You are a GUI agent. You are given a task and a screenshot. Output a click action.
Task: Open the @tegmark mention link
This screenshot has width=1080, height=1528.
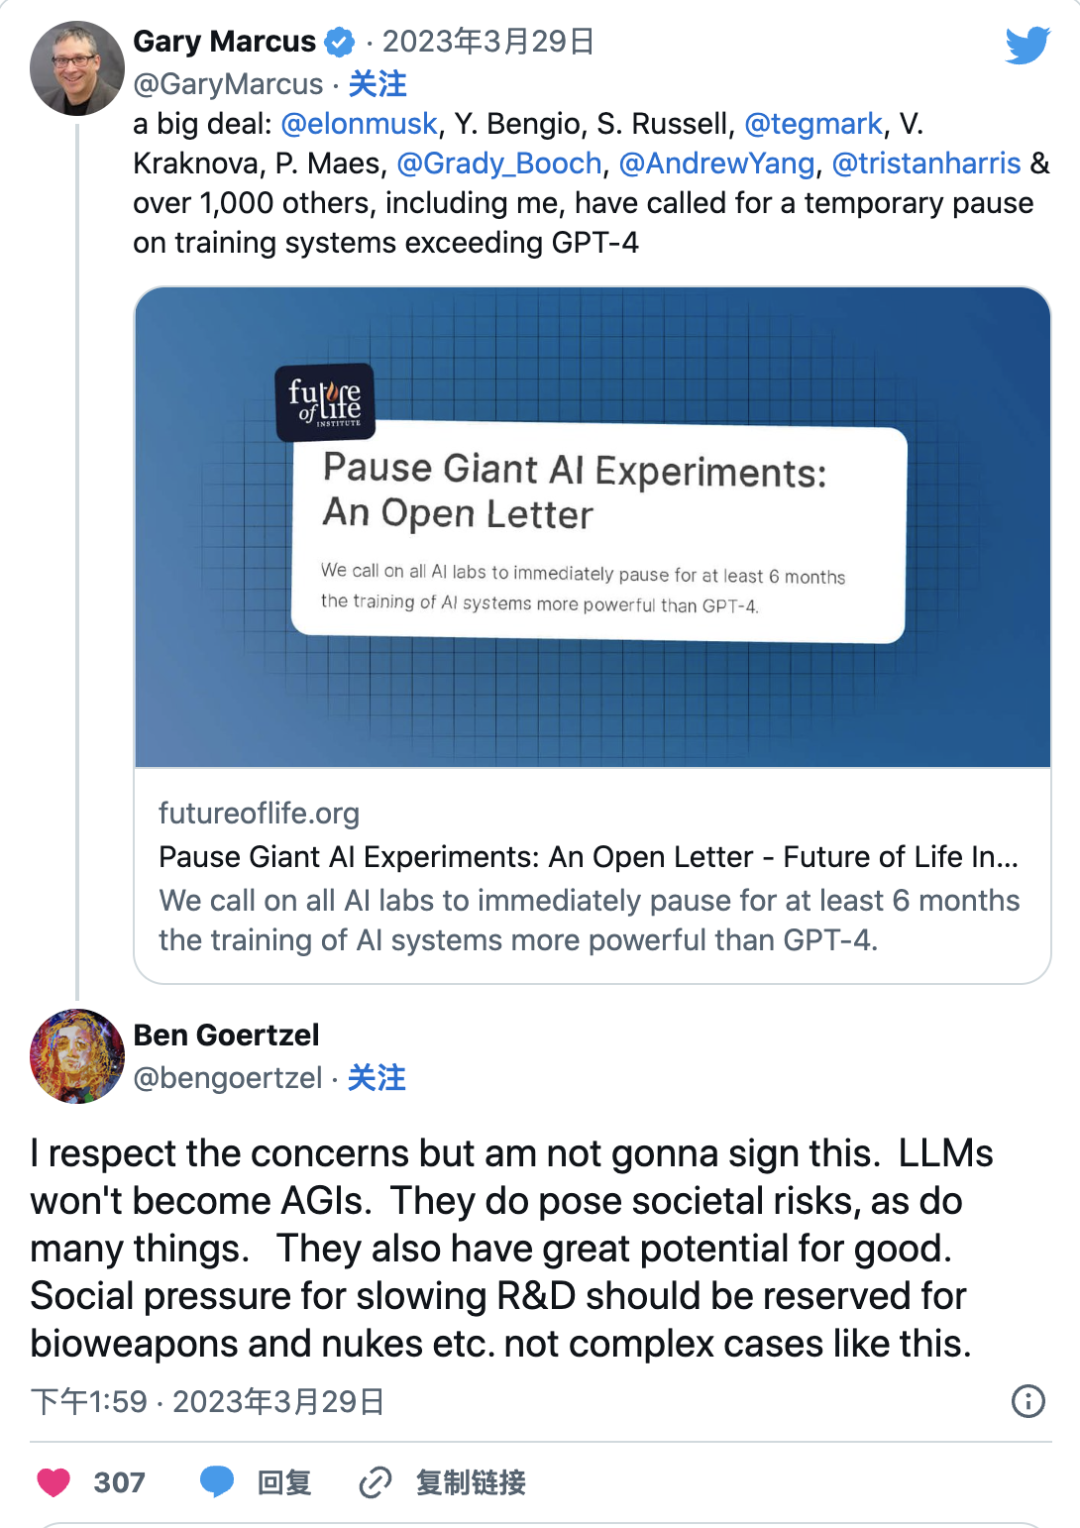pyautogui.click(x=814, y=124)
